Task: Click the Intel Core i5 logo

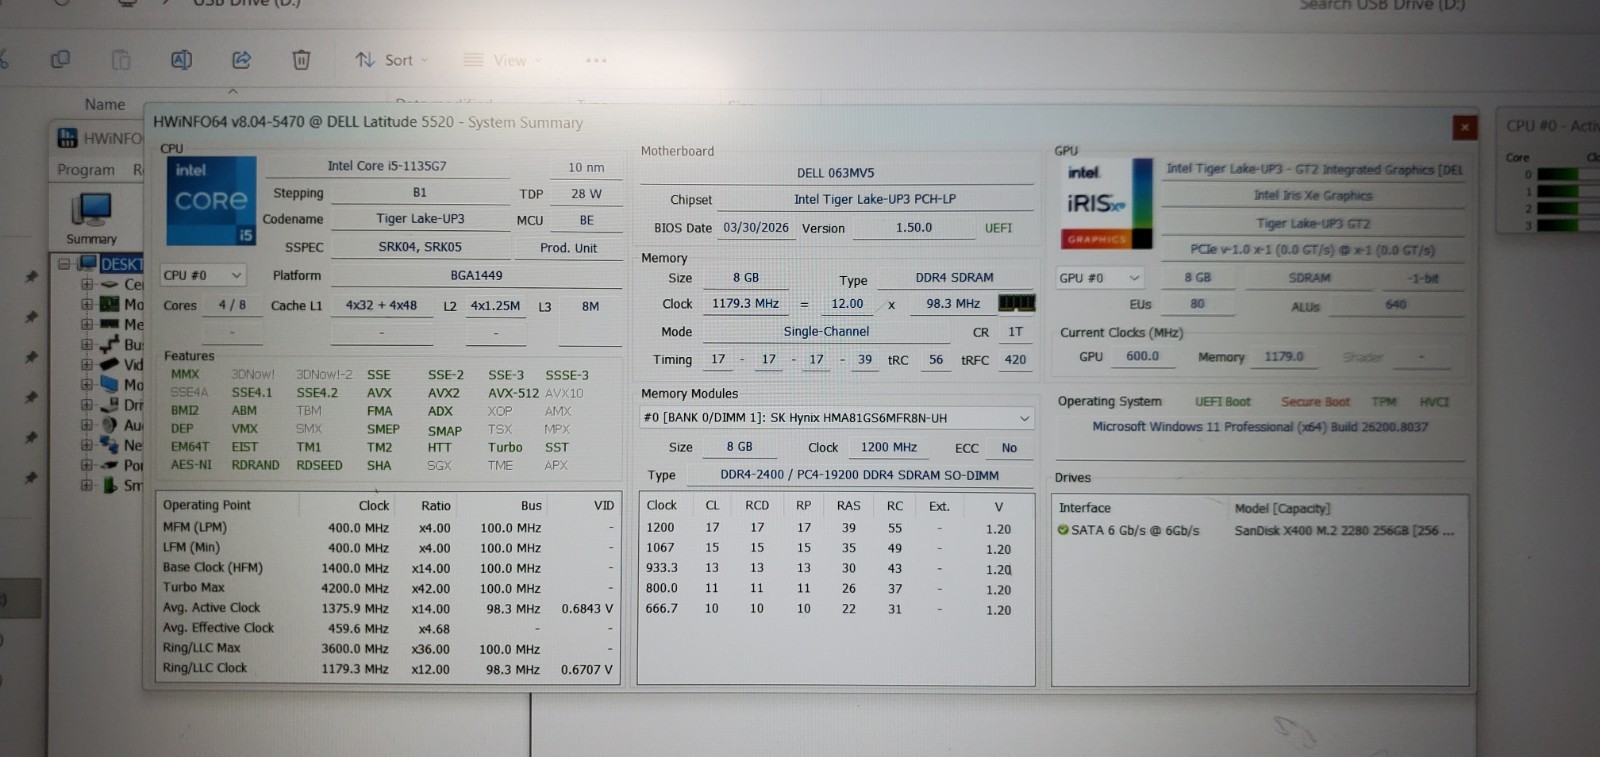Action: pos(211,201)
